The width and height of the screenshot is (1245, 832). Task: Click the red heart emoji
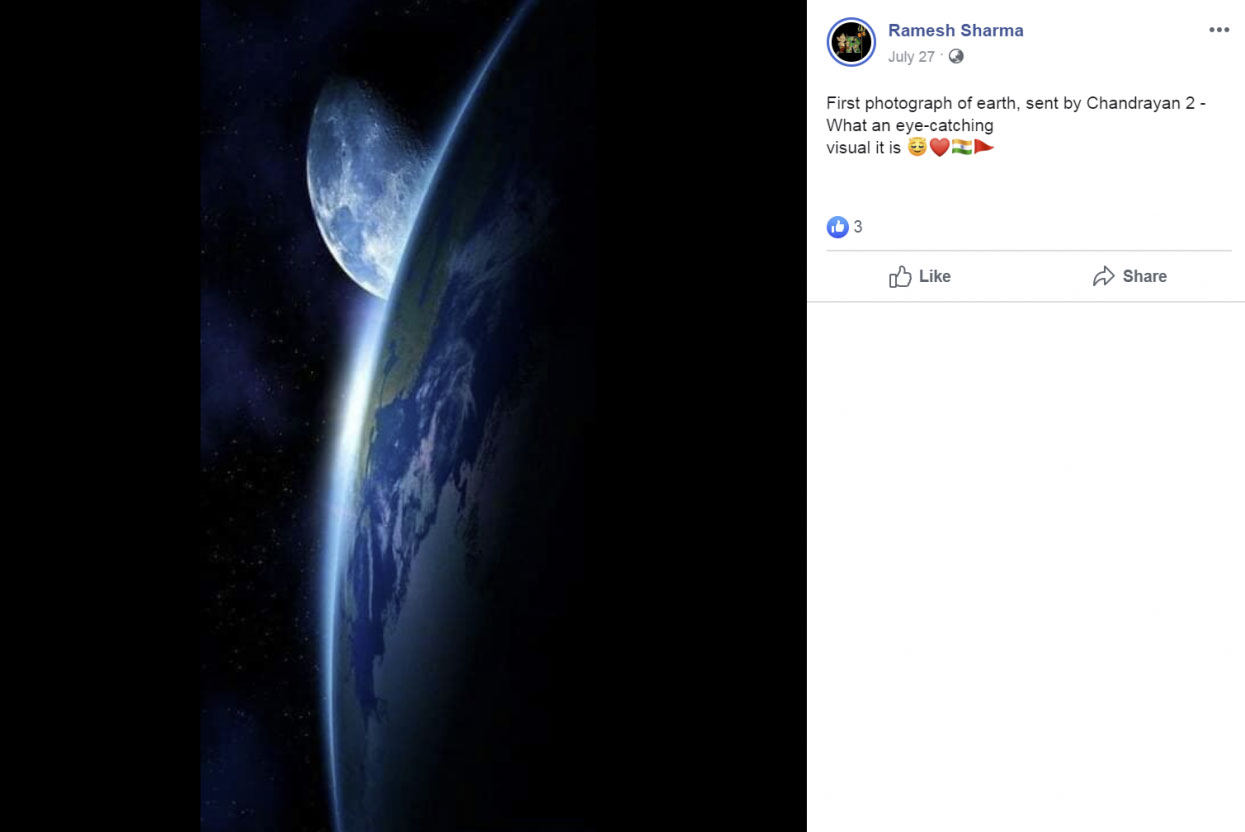click(939, 148)
